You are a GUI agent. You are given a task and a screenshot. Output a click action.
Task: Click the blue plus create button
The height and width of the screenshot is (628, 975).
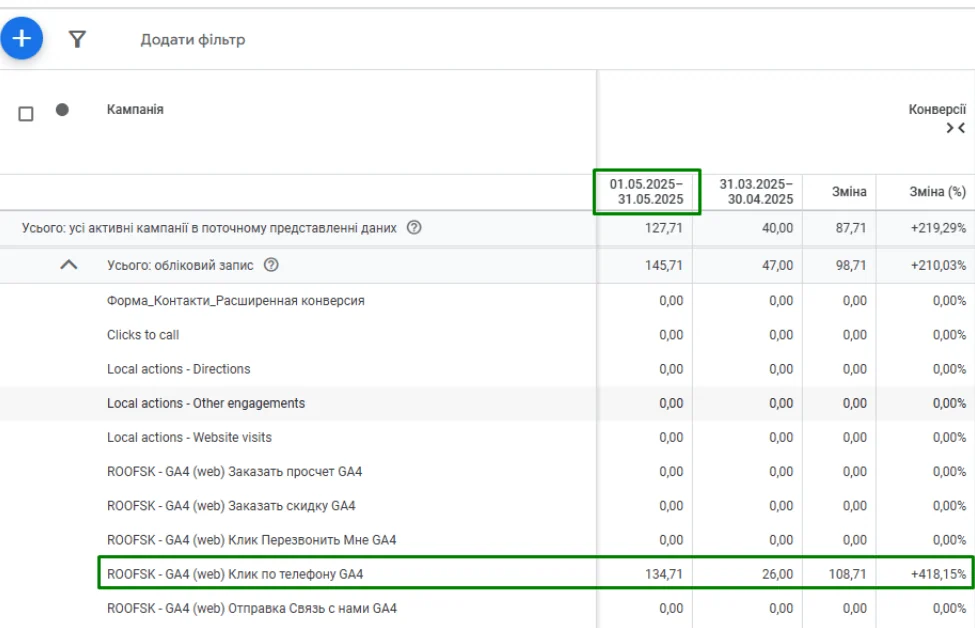click(22, 38)
